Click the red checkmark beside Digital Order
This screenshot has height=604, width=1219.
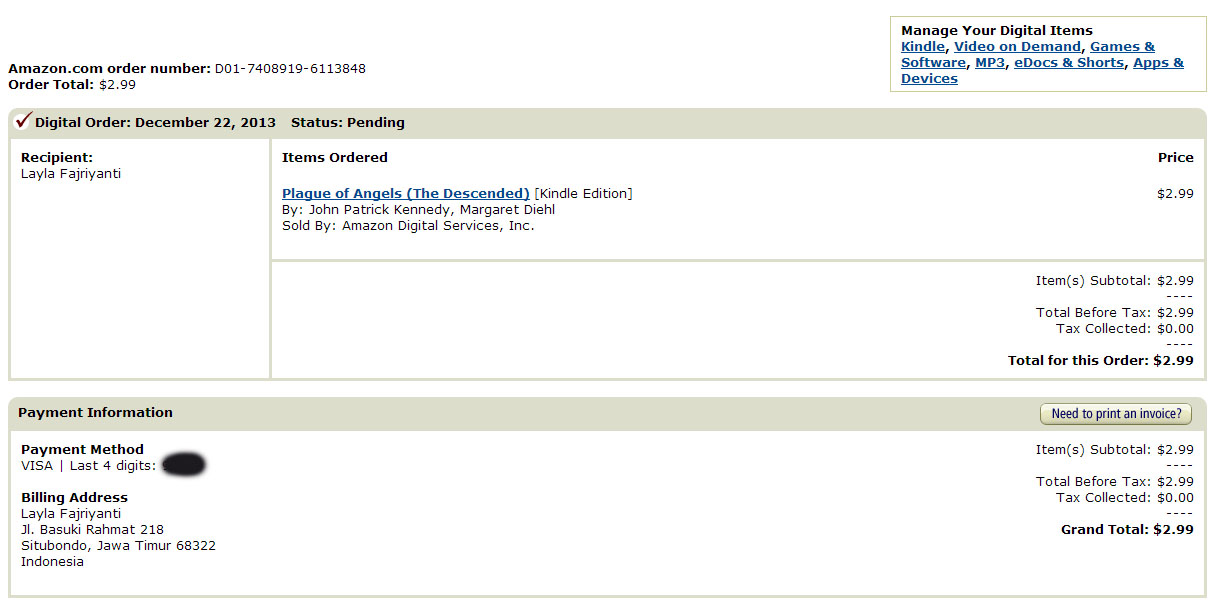23,121
